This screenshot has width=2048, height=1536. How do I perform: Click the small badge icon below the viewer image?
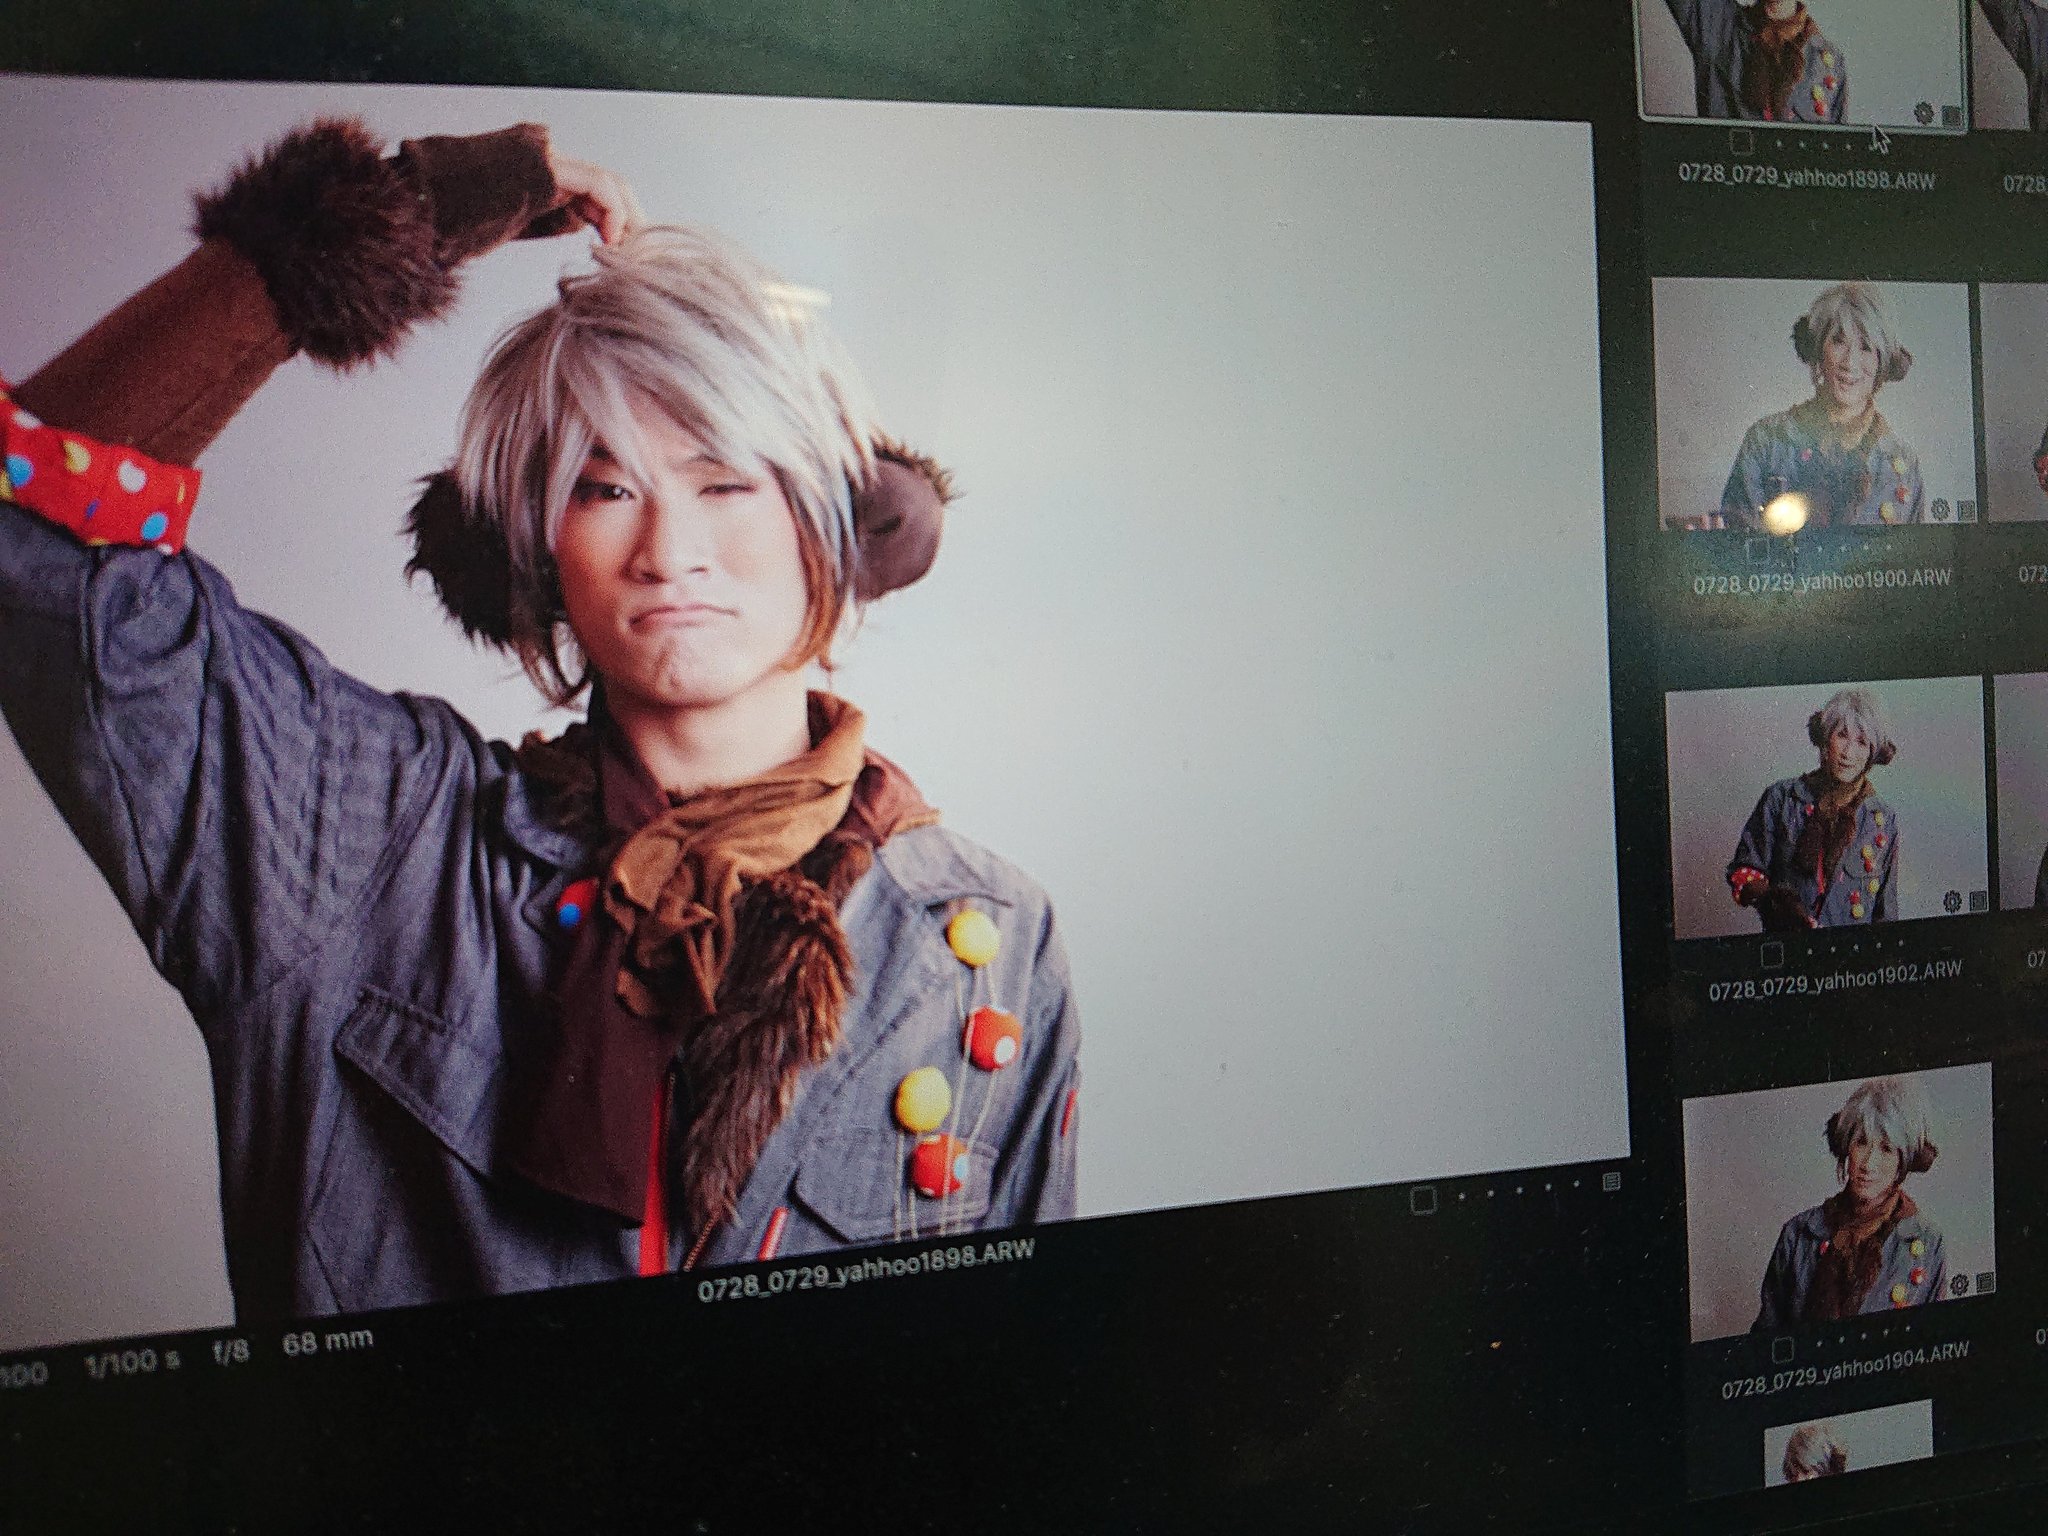(x=1610, y=1182)
